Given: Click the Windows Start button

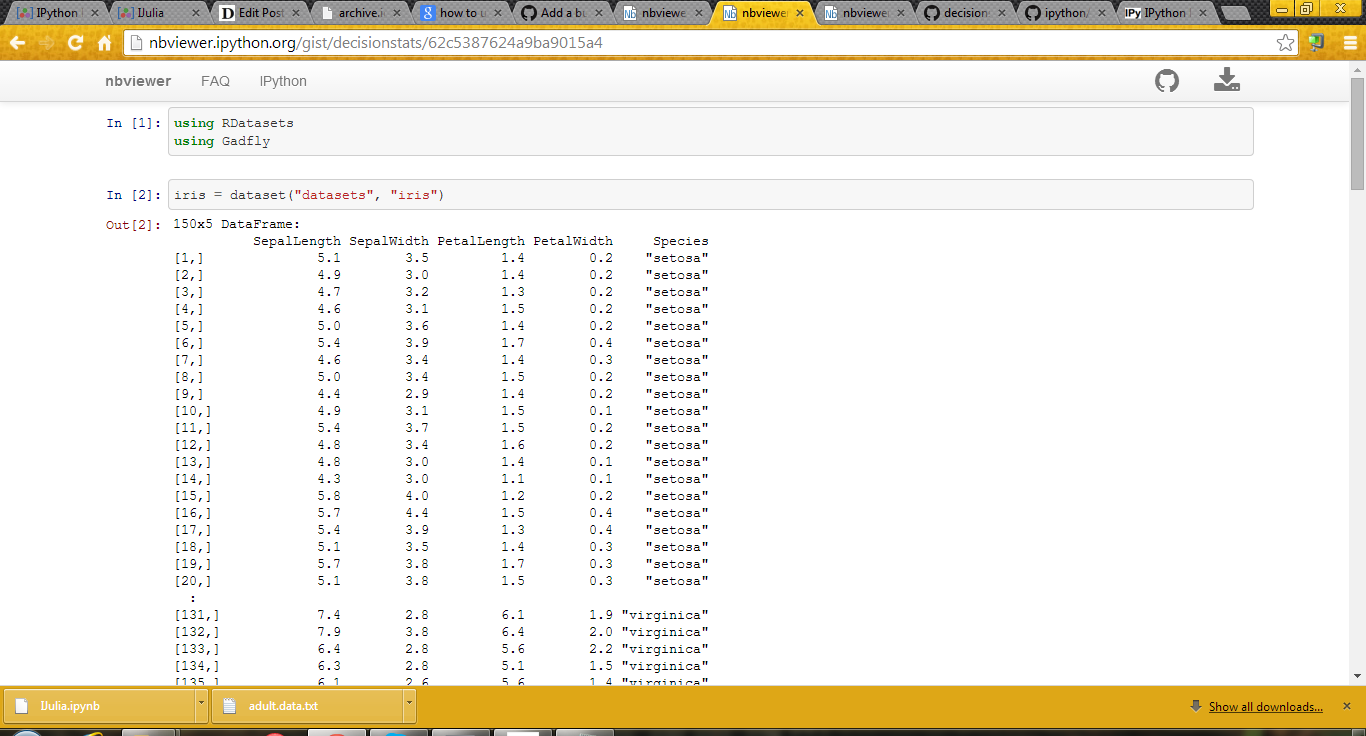Looking at the screenshot, I should [28, 732].
